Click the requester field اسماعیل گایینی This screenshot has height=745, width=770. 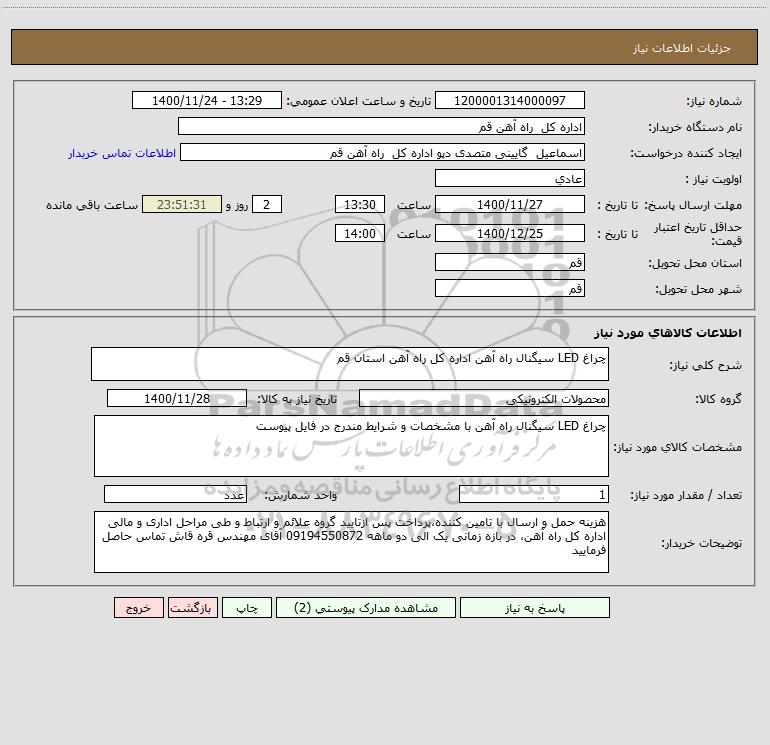click(x=383, y=153)
